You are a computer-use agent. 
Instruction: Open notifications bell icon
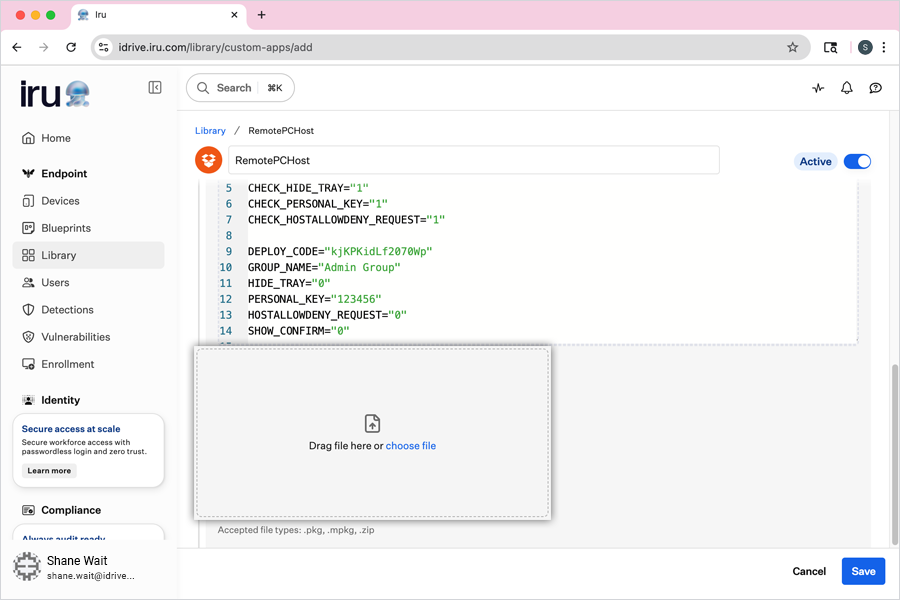click(847, 88)
